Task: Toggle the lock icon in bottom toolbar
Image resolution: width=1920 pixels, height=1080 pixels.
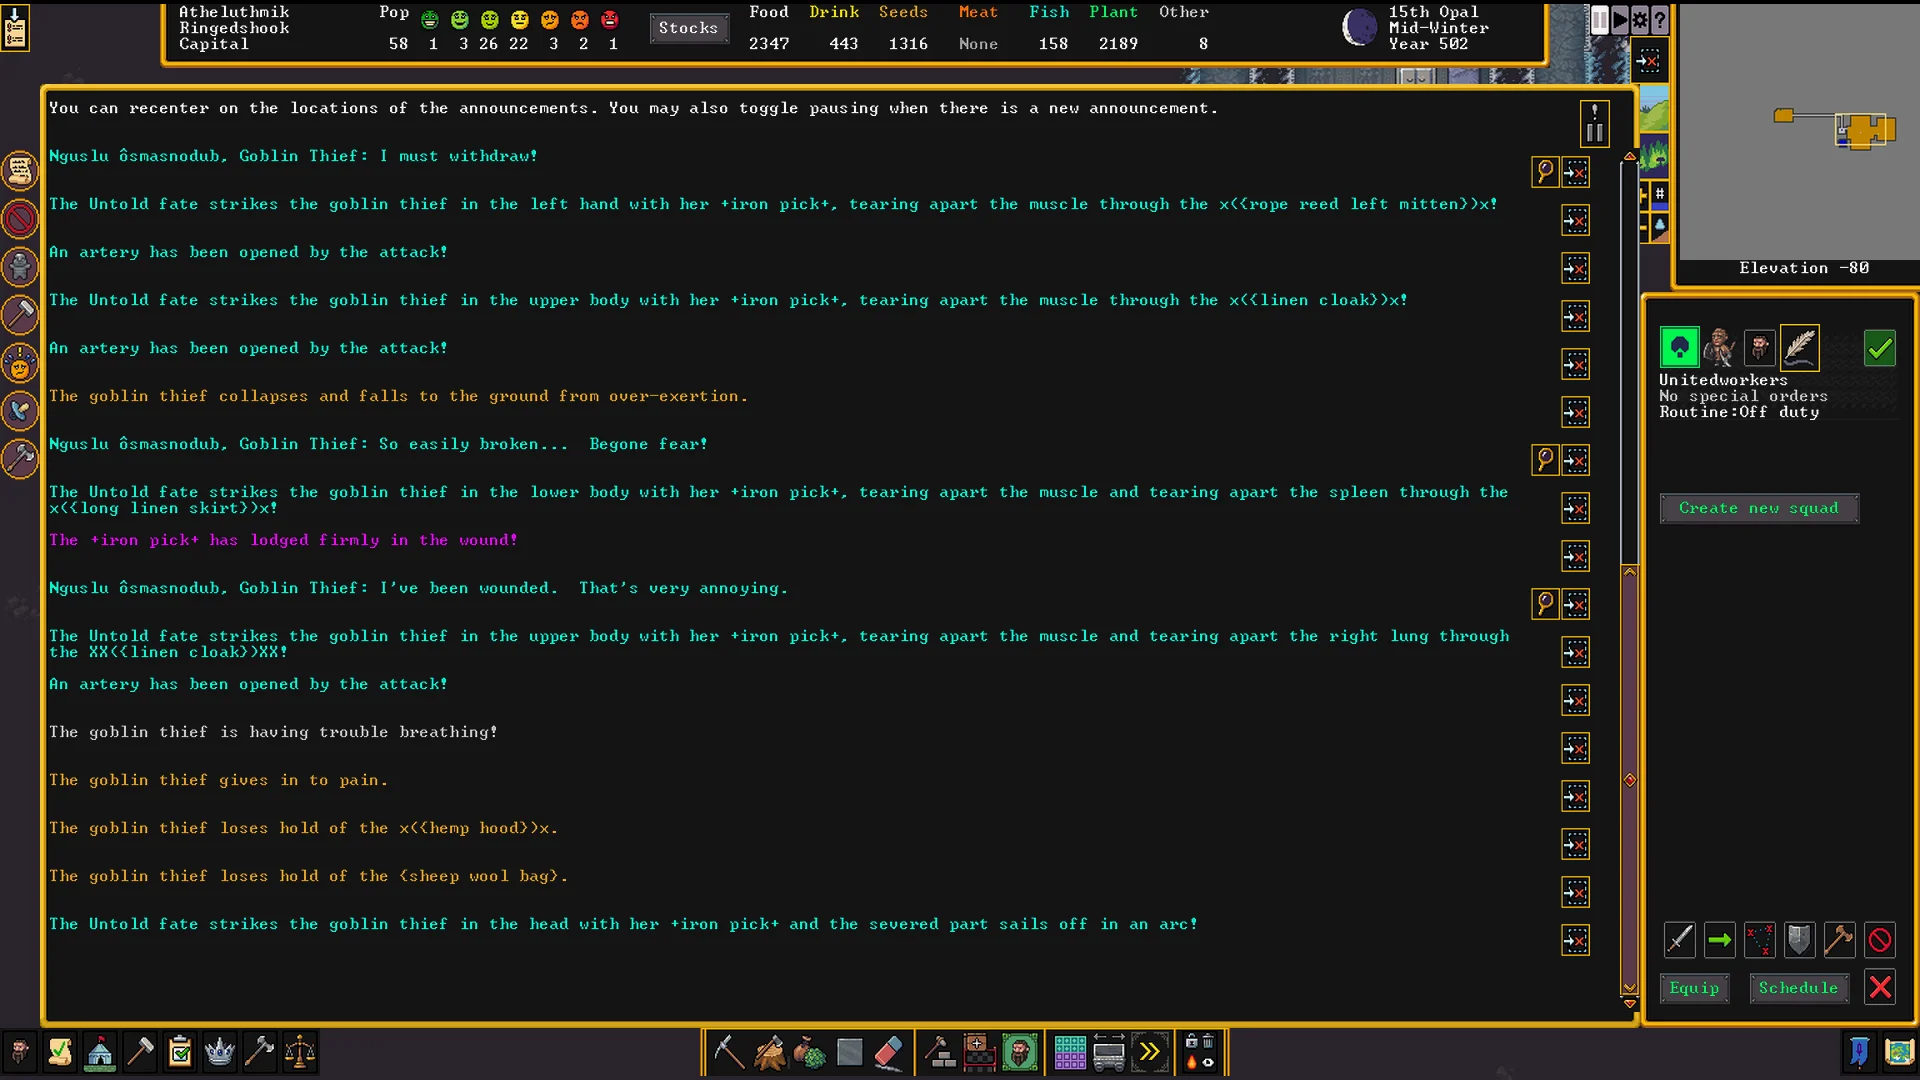Action: click(x=1191, y=1042)
